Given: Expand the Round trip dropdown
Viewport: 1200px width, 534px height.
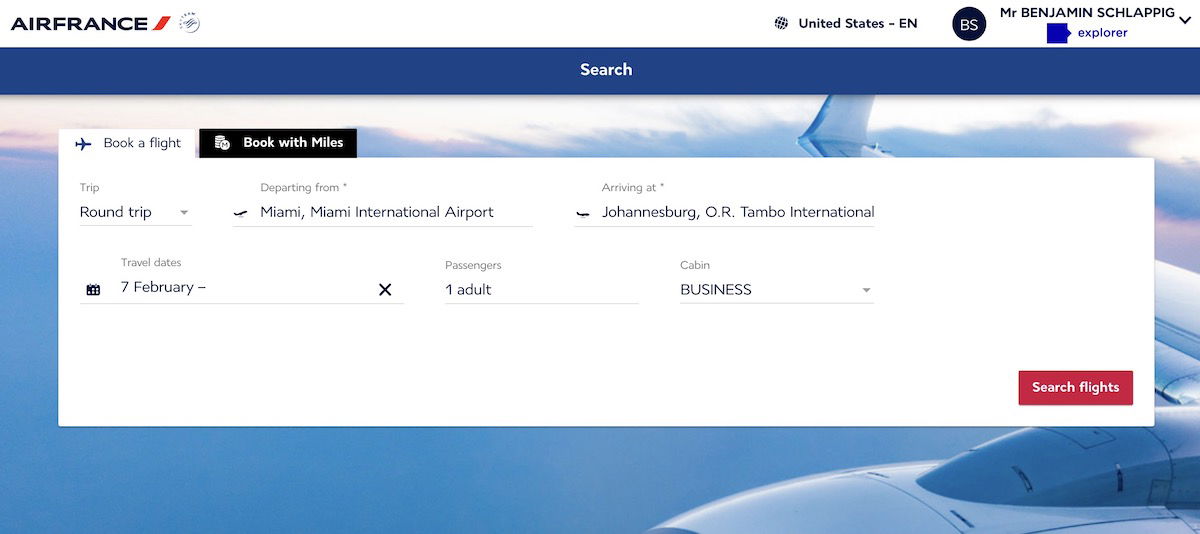Looking at the screenshot, I should [136, 212].
